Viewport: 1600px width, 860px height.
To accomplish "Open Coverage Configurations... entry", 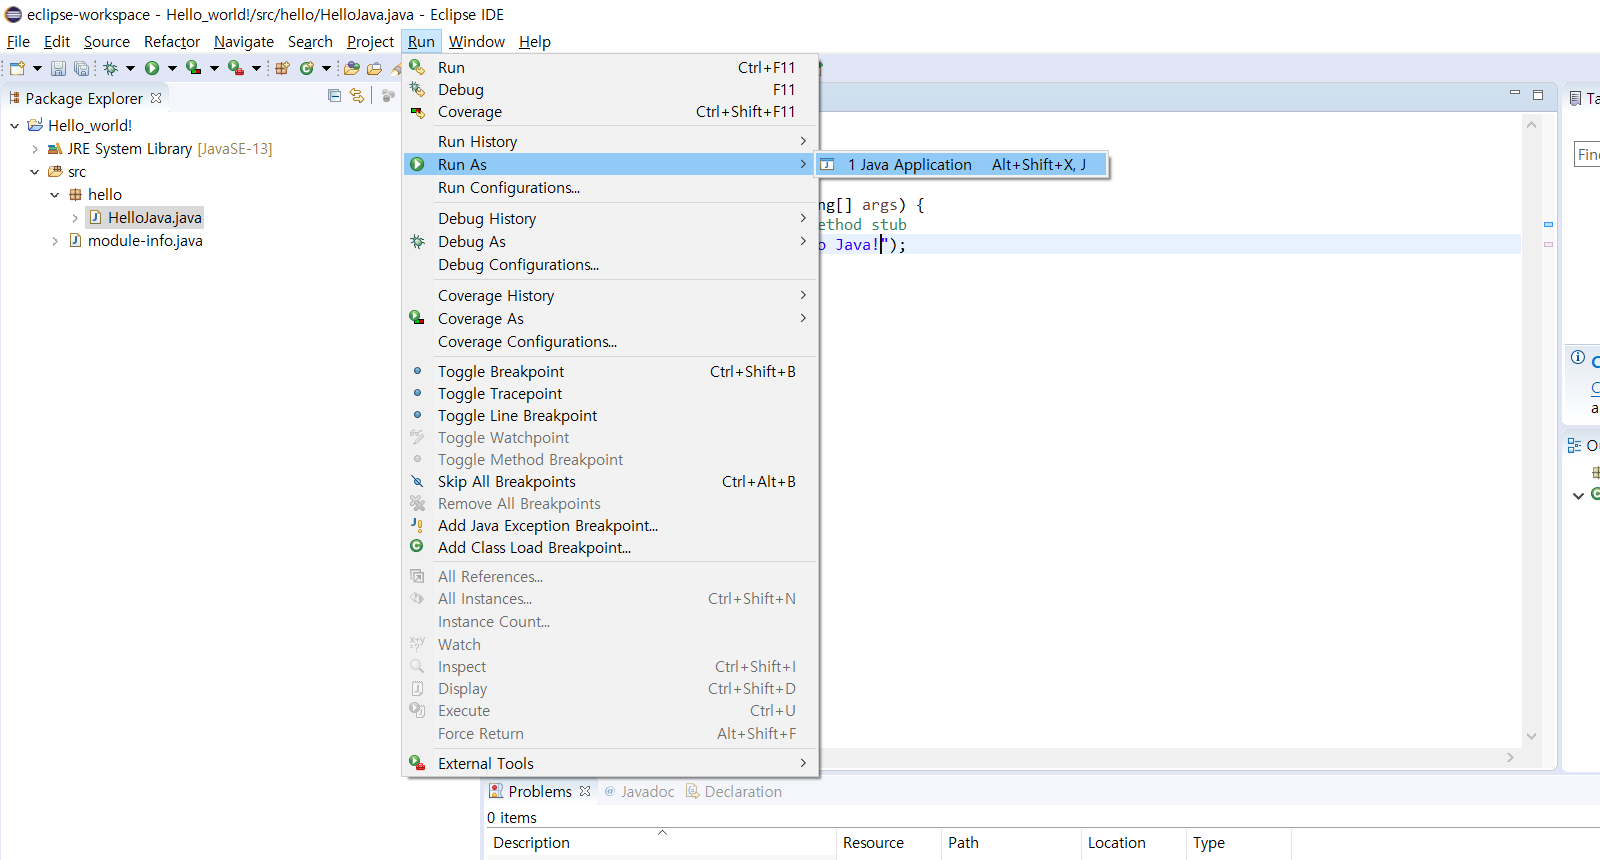I will coord(610,342).
